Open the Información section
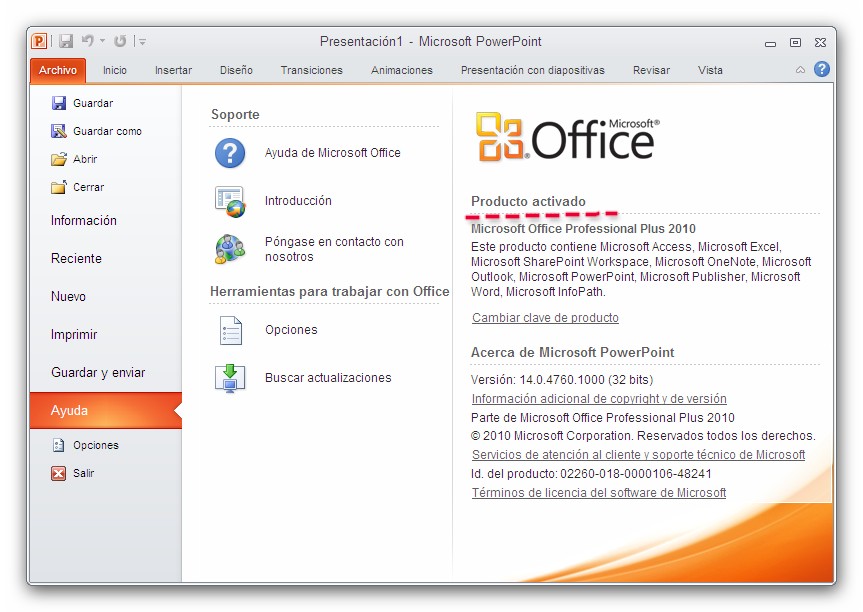 pos(84,221)
